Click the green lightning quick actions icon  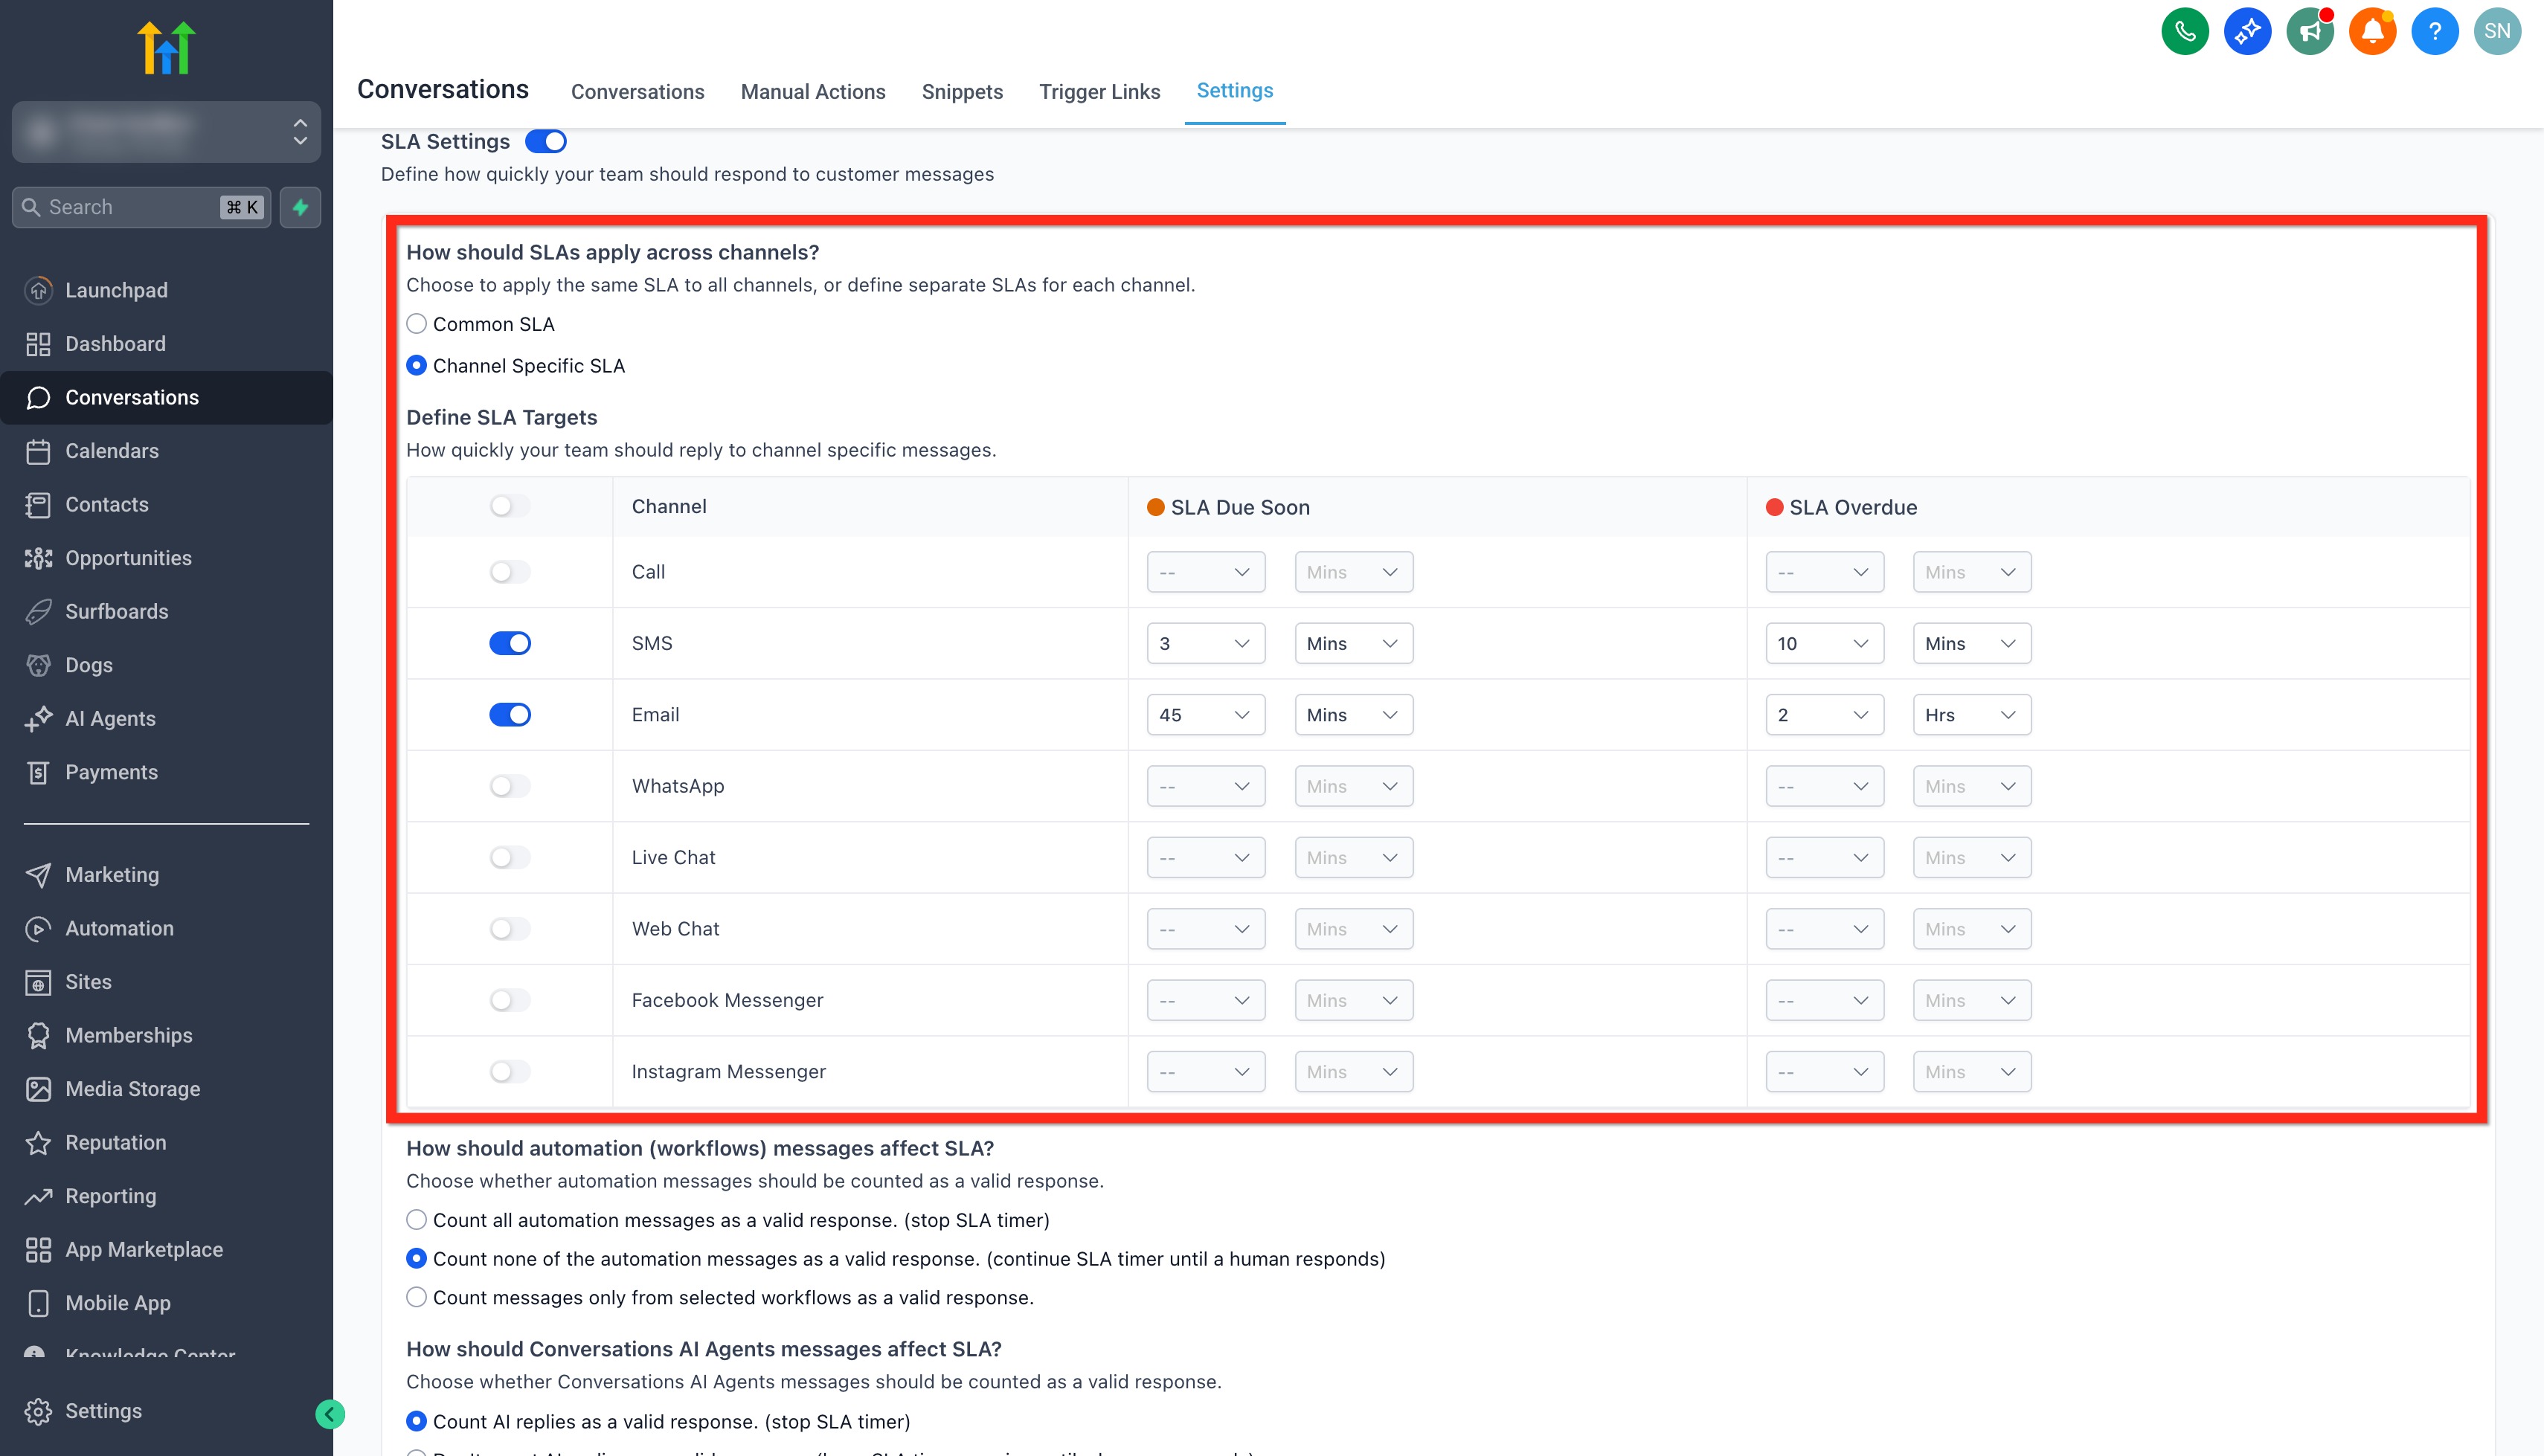pos(300,207)
